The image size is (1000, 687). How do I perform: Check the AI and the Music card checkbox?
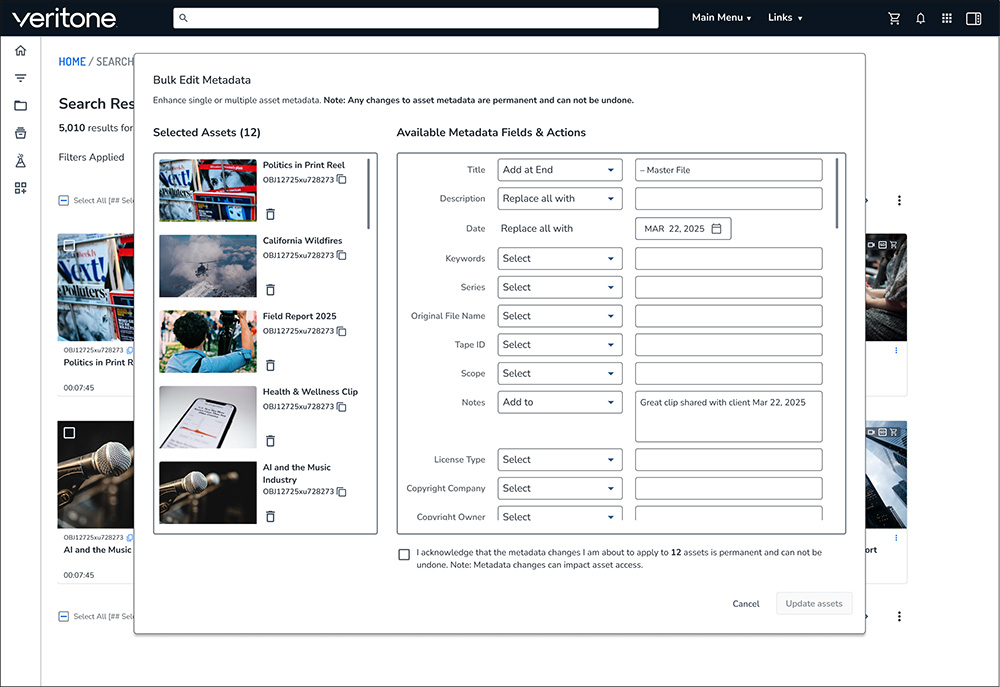(70, 432)
